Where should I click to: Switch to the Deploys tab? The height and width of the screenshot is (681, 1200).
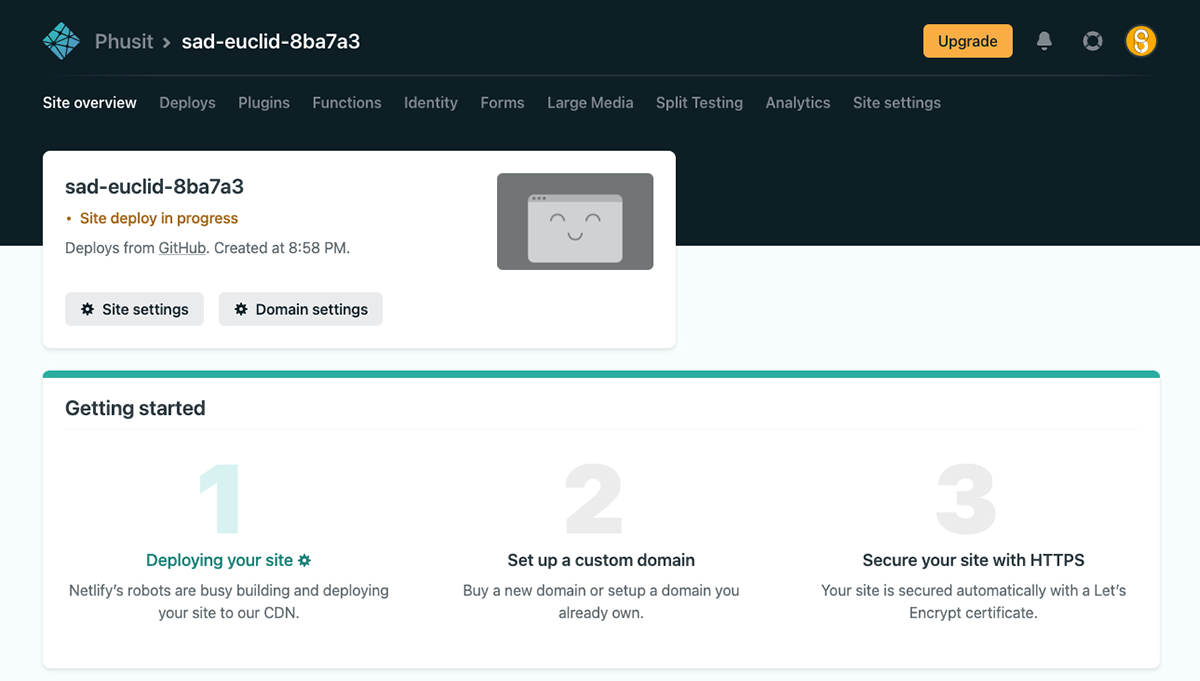187,102
